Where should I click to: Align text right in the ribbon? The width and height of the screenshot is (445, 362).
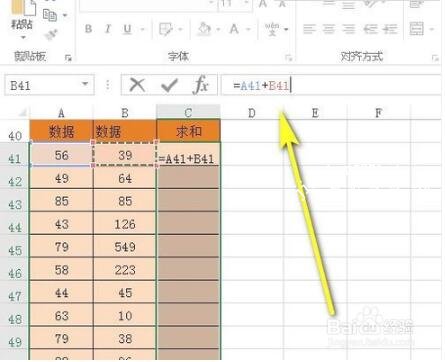pyautogui.click(x=349, y=29)
